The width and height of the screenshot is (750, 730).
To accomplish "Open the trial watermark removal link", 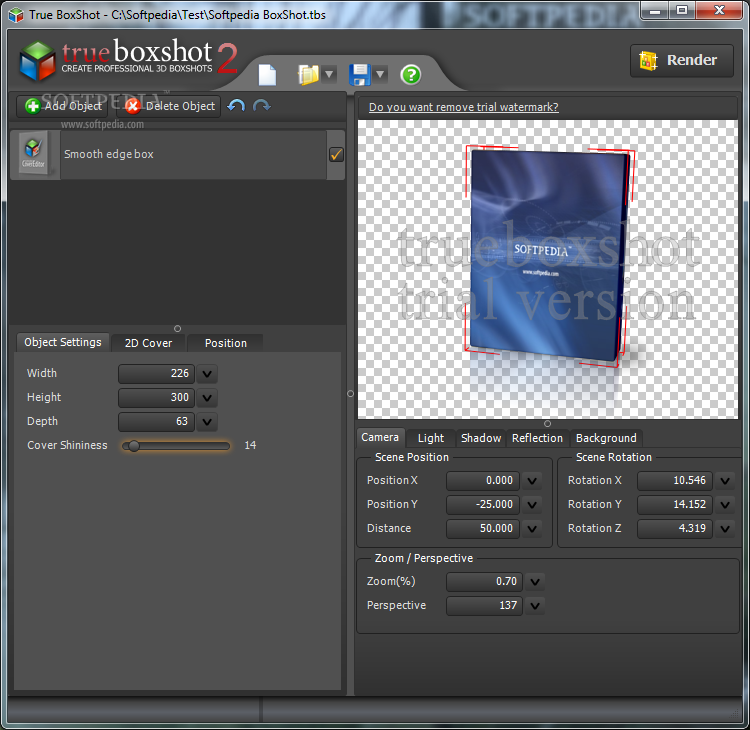I will [463, 107].
